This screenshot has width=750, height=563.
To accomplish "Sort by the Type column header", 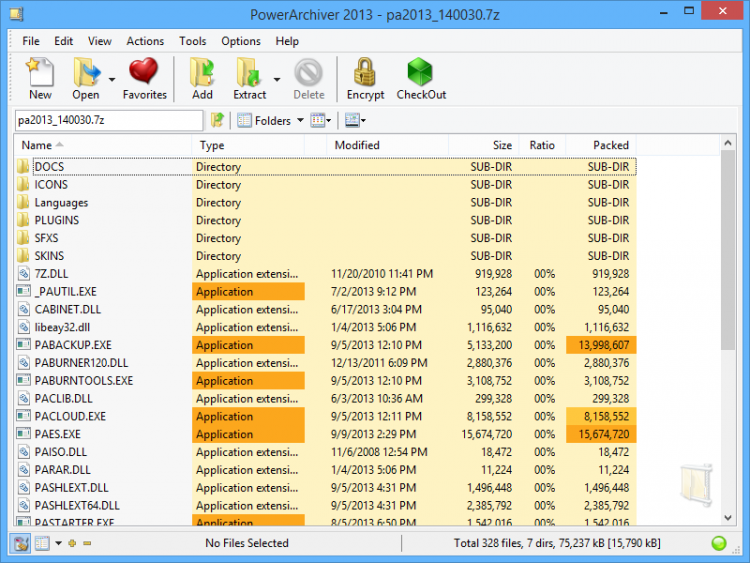I will [248, 145].
